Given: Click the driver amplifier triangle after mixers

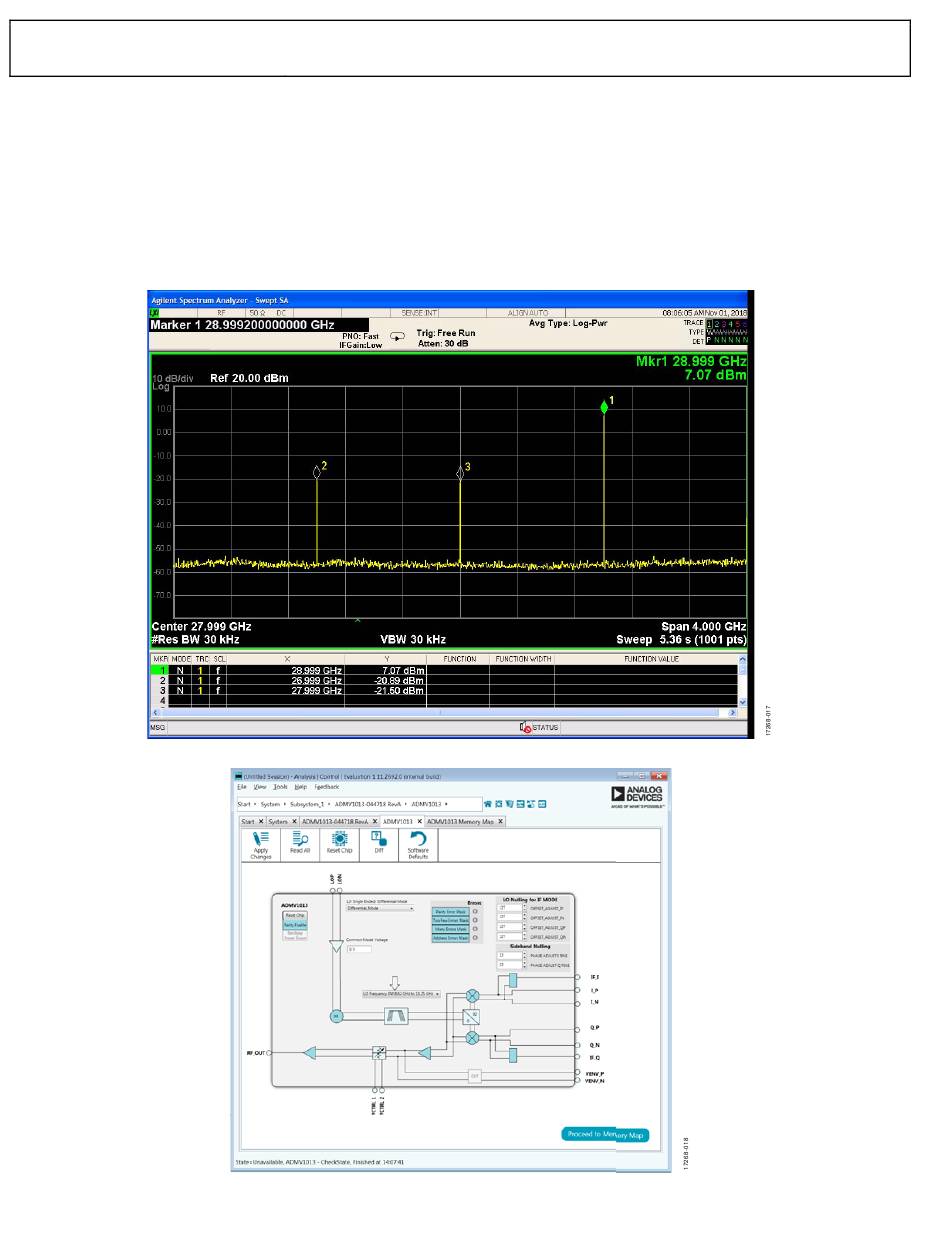Looking at the screenshot, I should click(x=425, y=1052).
